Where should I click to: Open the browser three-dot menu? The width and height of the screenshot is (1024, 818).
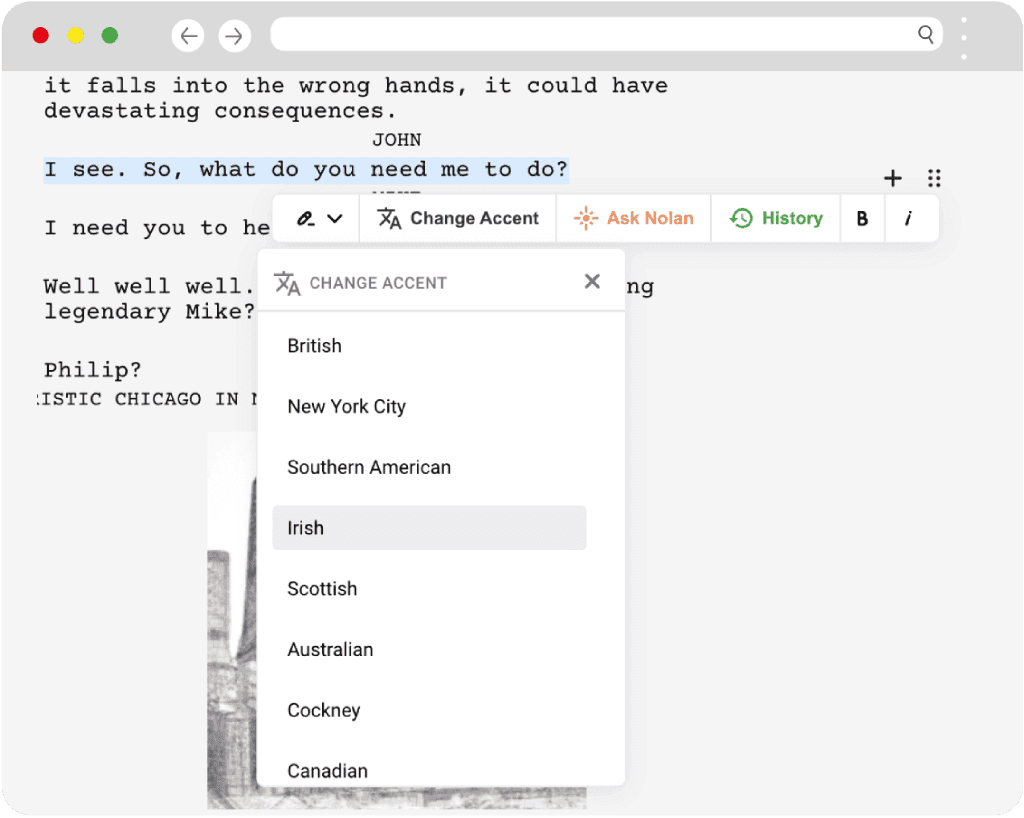tap(963, 38)
